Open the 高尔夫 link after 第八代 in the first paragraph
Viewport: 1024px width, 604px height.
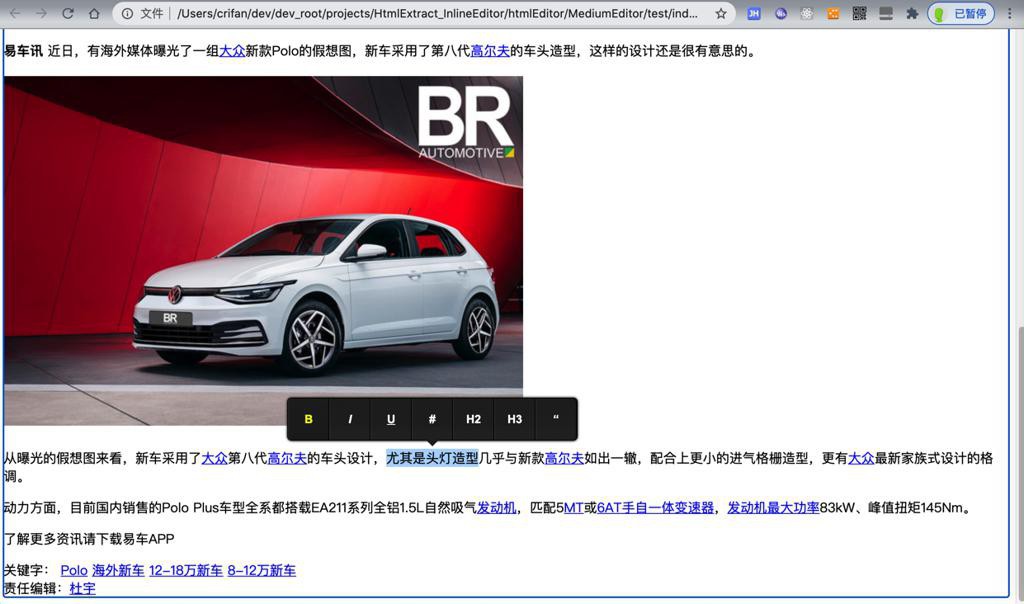[490, 51]
